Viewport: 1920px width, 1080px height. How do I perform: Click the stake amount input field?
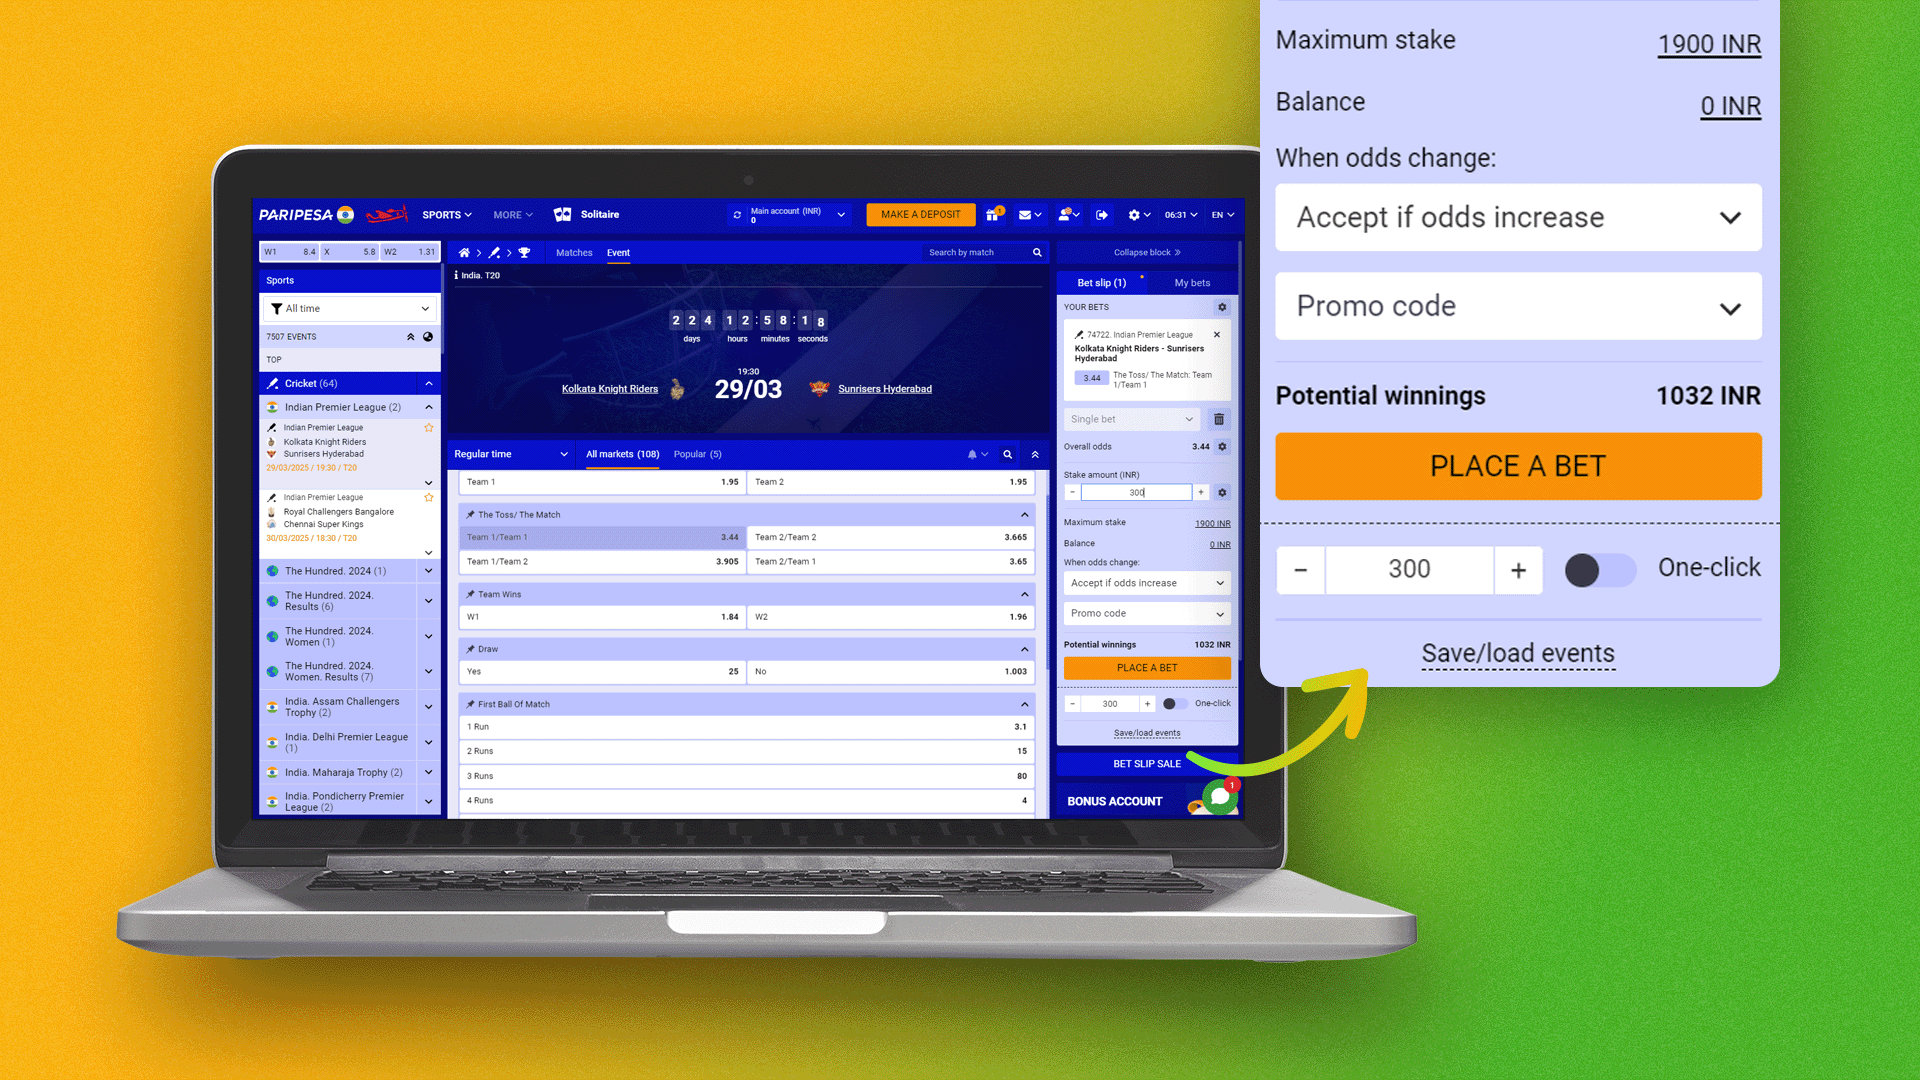pyautogui.click(x=1138, y=492)
